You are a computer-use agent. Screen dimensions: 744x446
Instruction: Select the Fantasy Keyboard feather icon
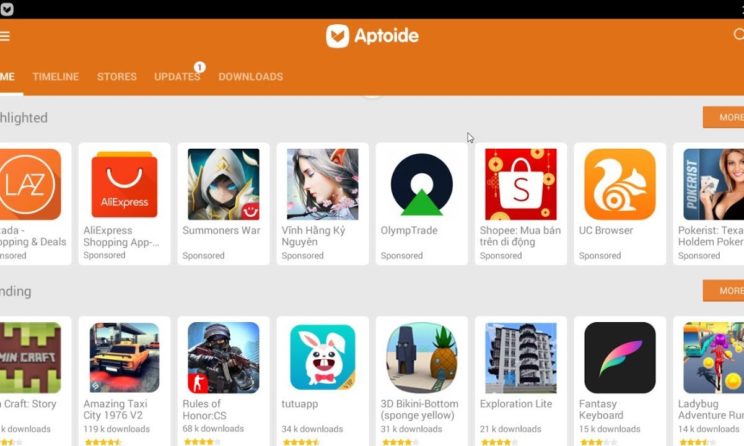tap(620, 357)
